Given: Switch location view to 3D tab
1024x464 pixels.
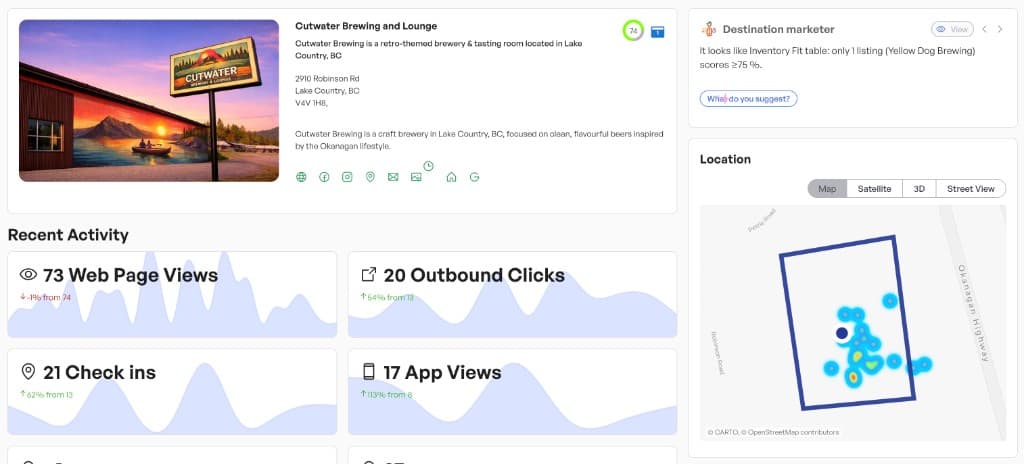Looking at the screenshot, I should tap(919, 189).
